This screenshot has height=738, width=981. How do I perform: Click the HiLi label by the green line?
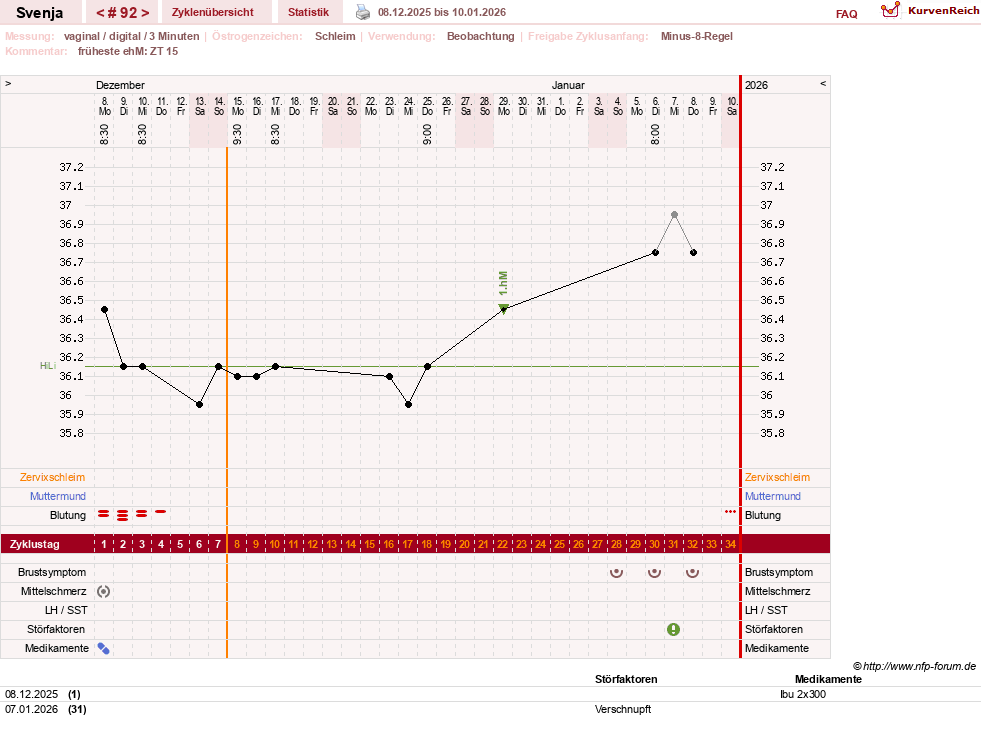[x=48, y=366]
